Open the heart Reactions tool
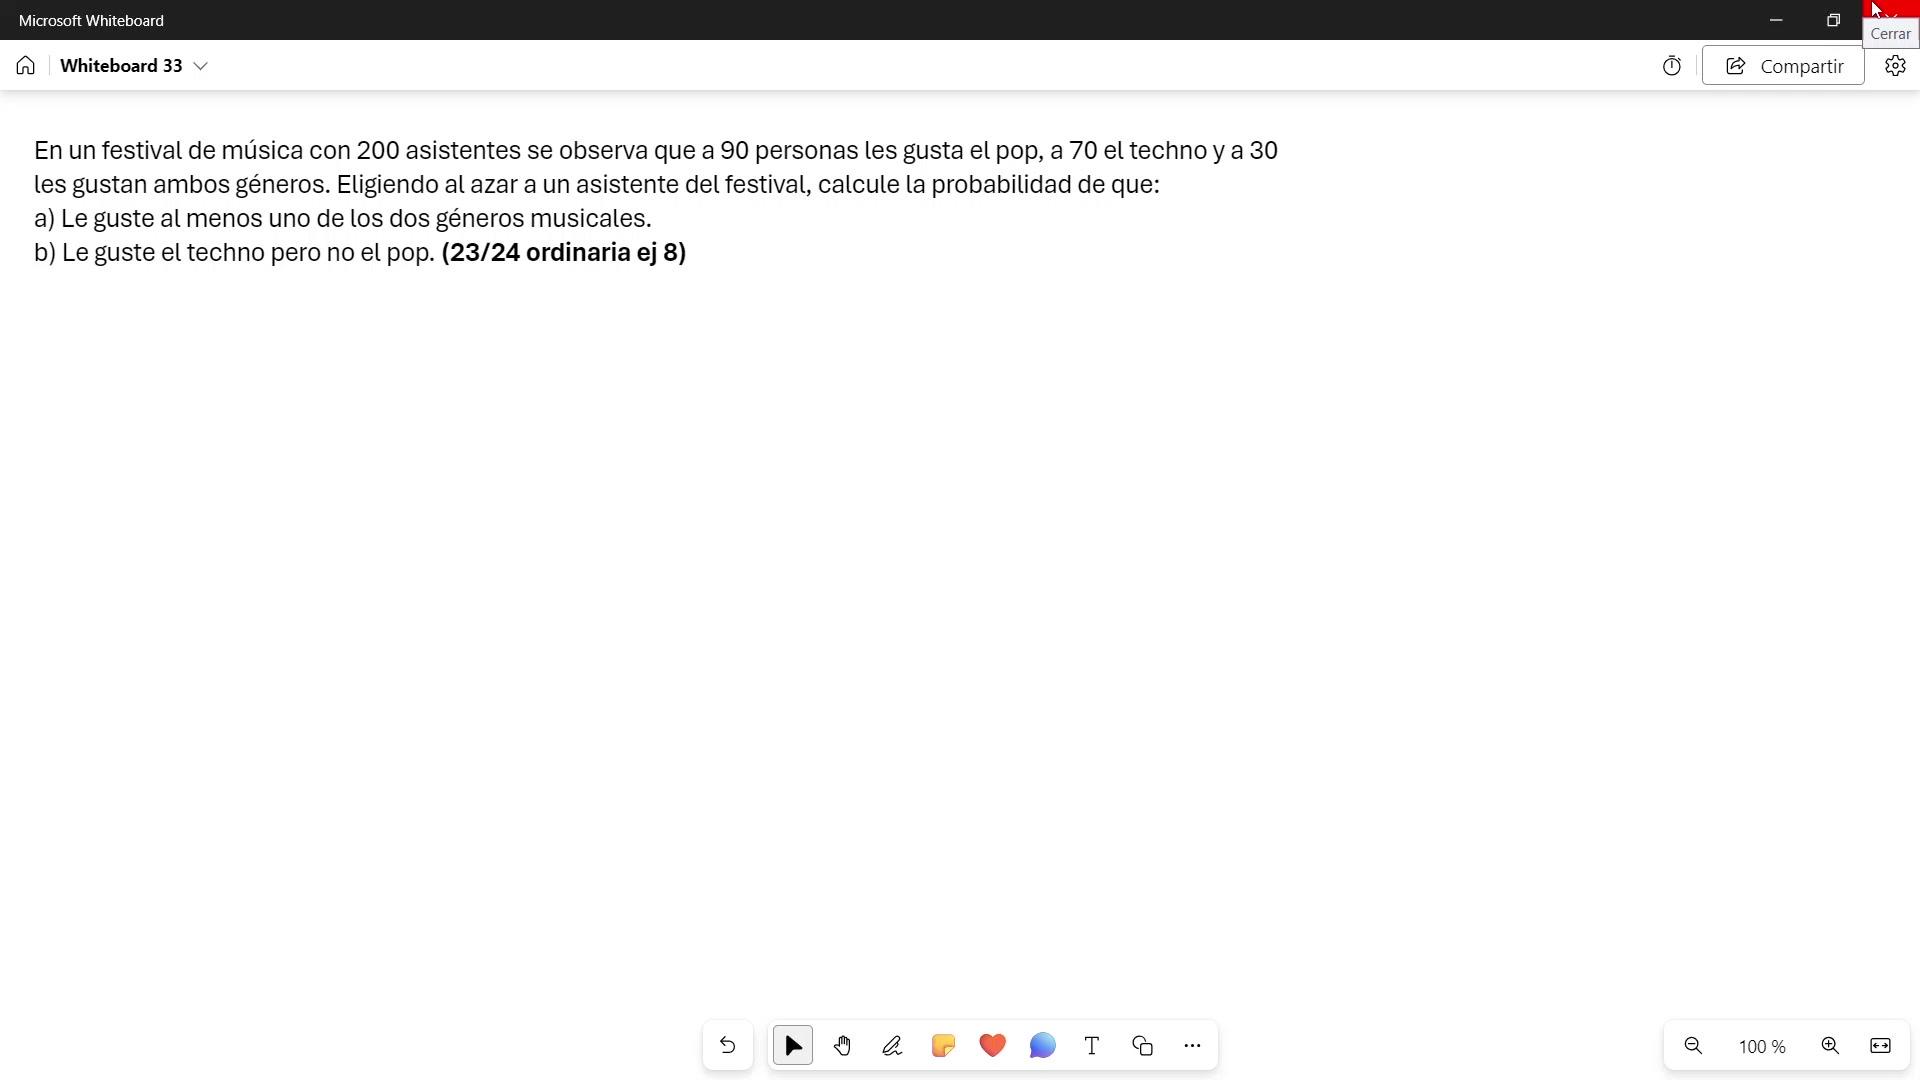 992,1046
